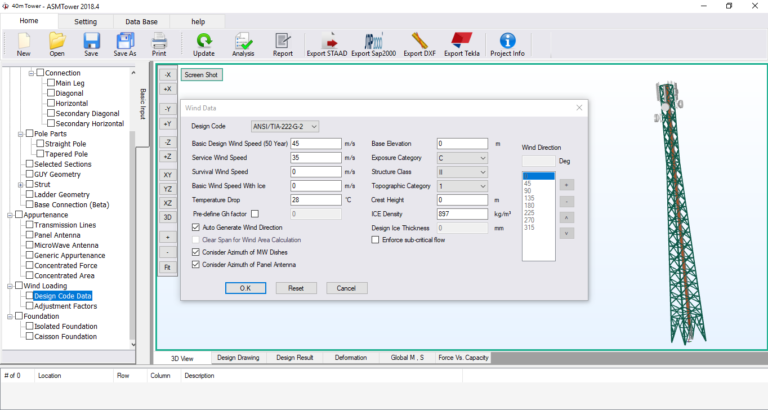The image size is (768, 410).
Task: Click the Save As toolbar icon
Action: 125,45
